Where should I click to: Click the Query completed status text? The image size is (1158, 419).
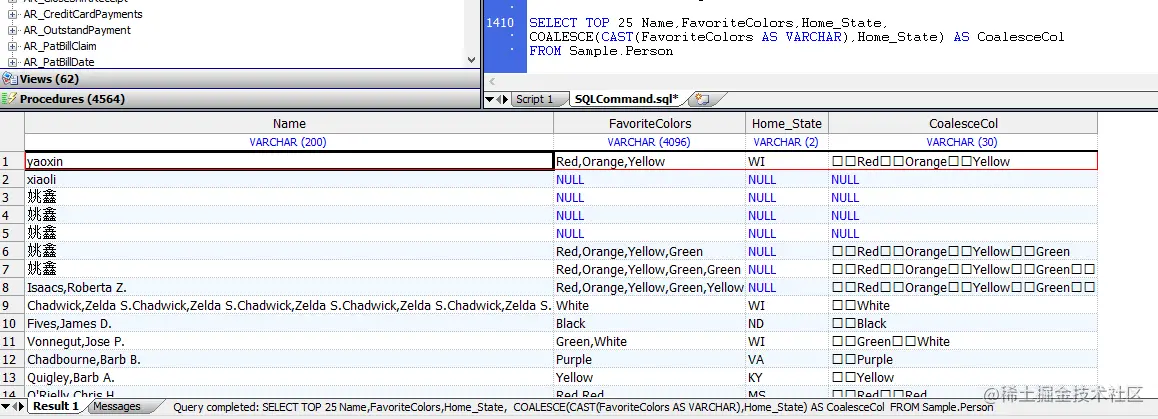click(583, 407)
